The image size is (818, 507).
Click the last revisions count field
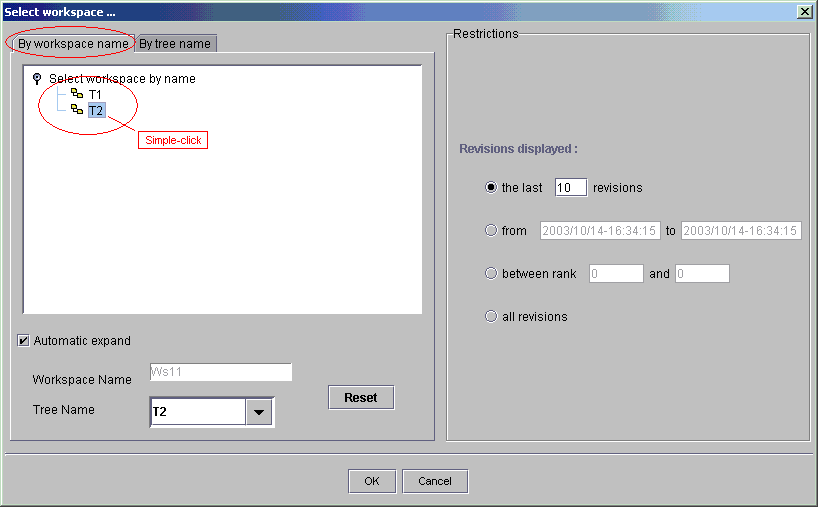pos(571,187)
